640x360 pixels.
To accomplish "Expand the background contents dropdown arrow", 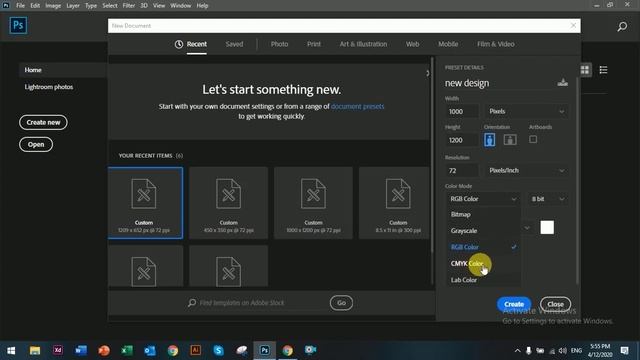I will pyautogui.click(x=527, y=228).
